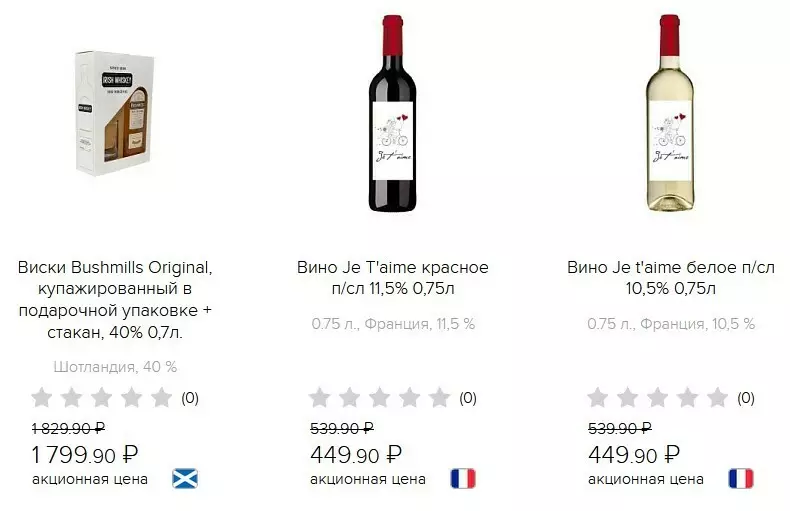
Task: Click the review count beside white wine stars
Action: click(746, 398)
